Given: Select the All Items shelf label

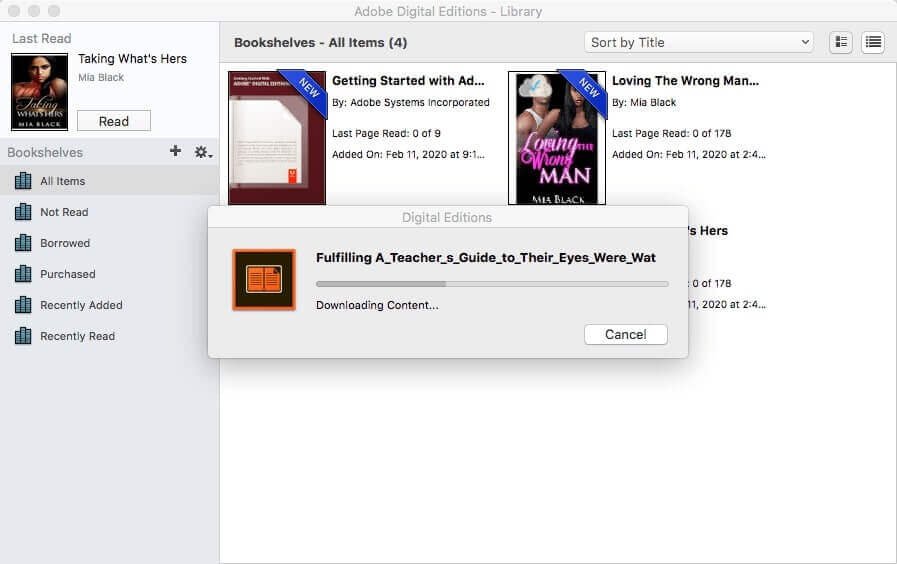Looking at the screenshot, I should point(62,181).
